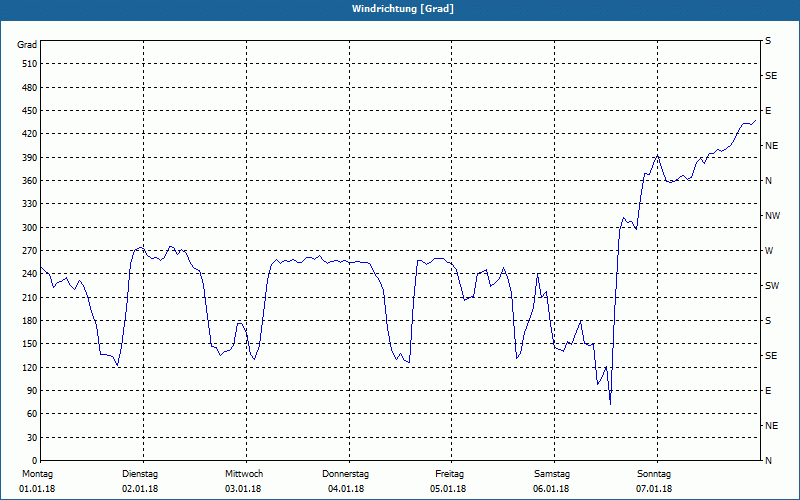Select the date 04.01.18

coord(346,489)
